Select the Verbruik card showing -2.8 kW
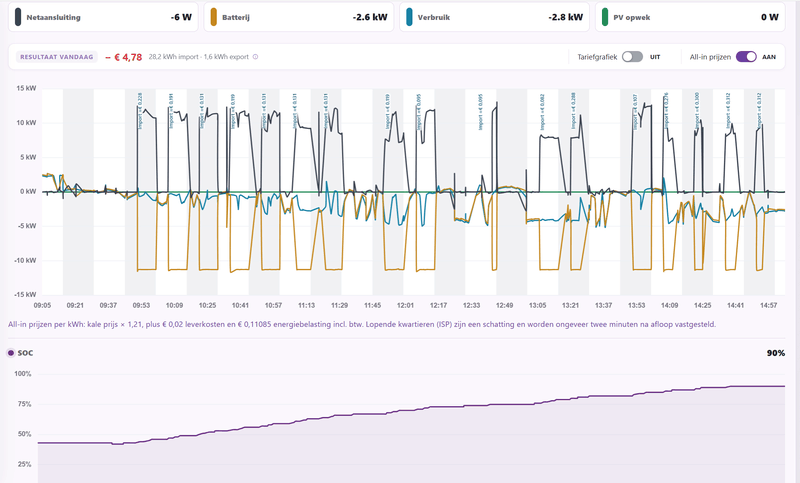The height and width of the screenshot is (483, 800). point(494,17)
